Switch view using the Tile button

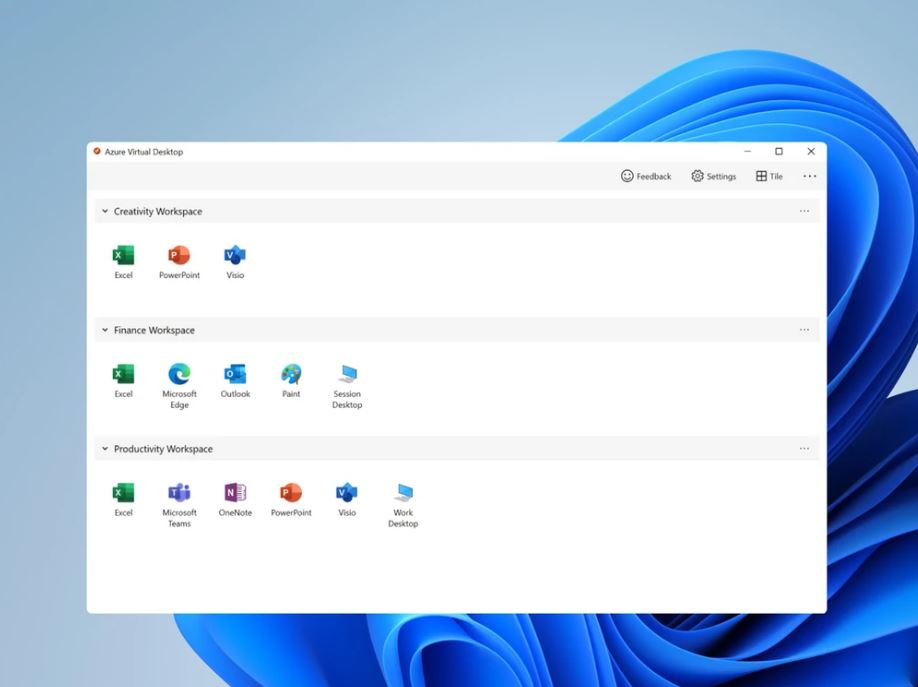click(769, 176)
